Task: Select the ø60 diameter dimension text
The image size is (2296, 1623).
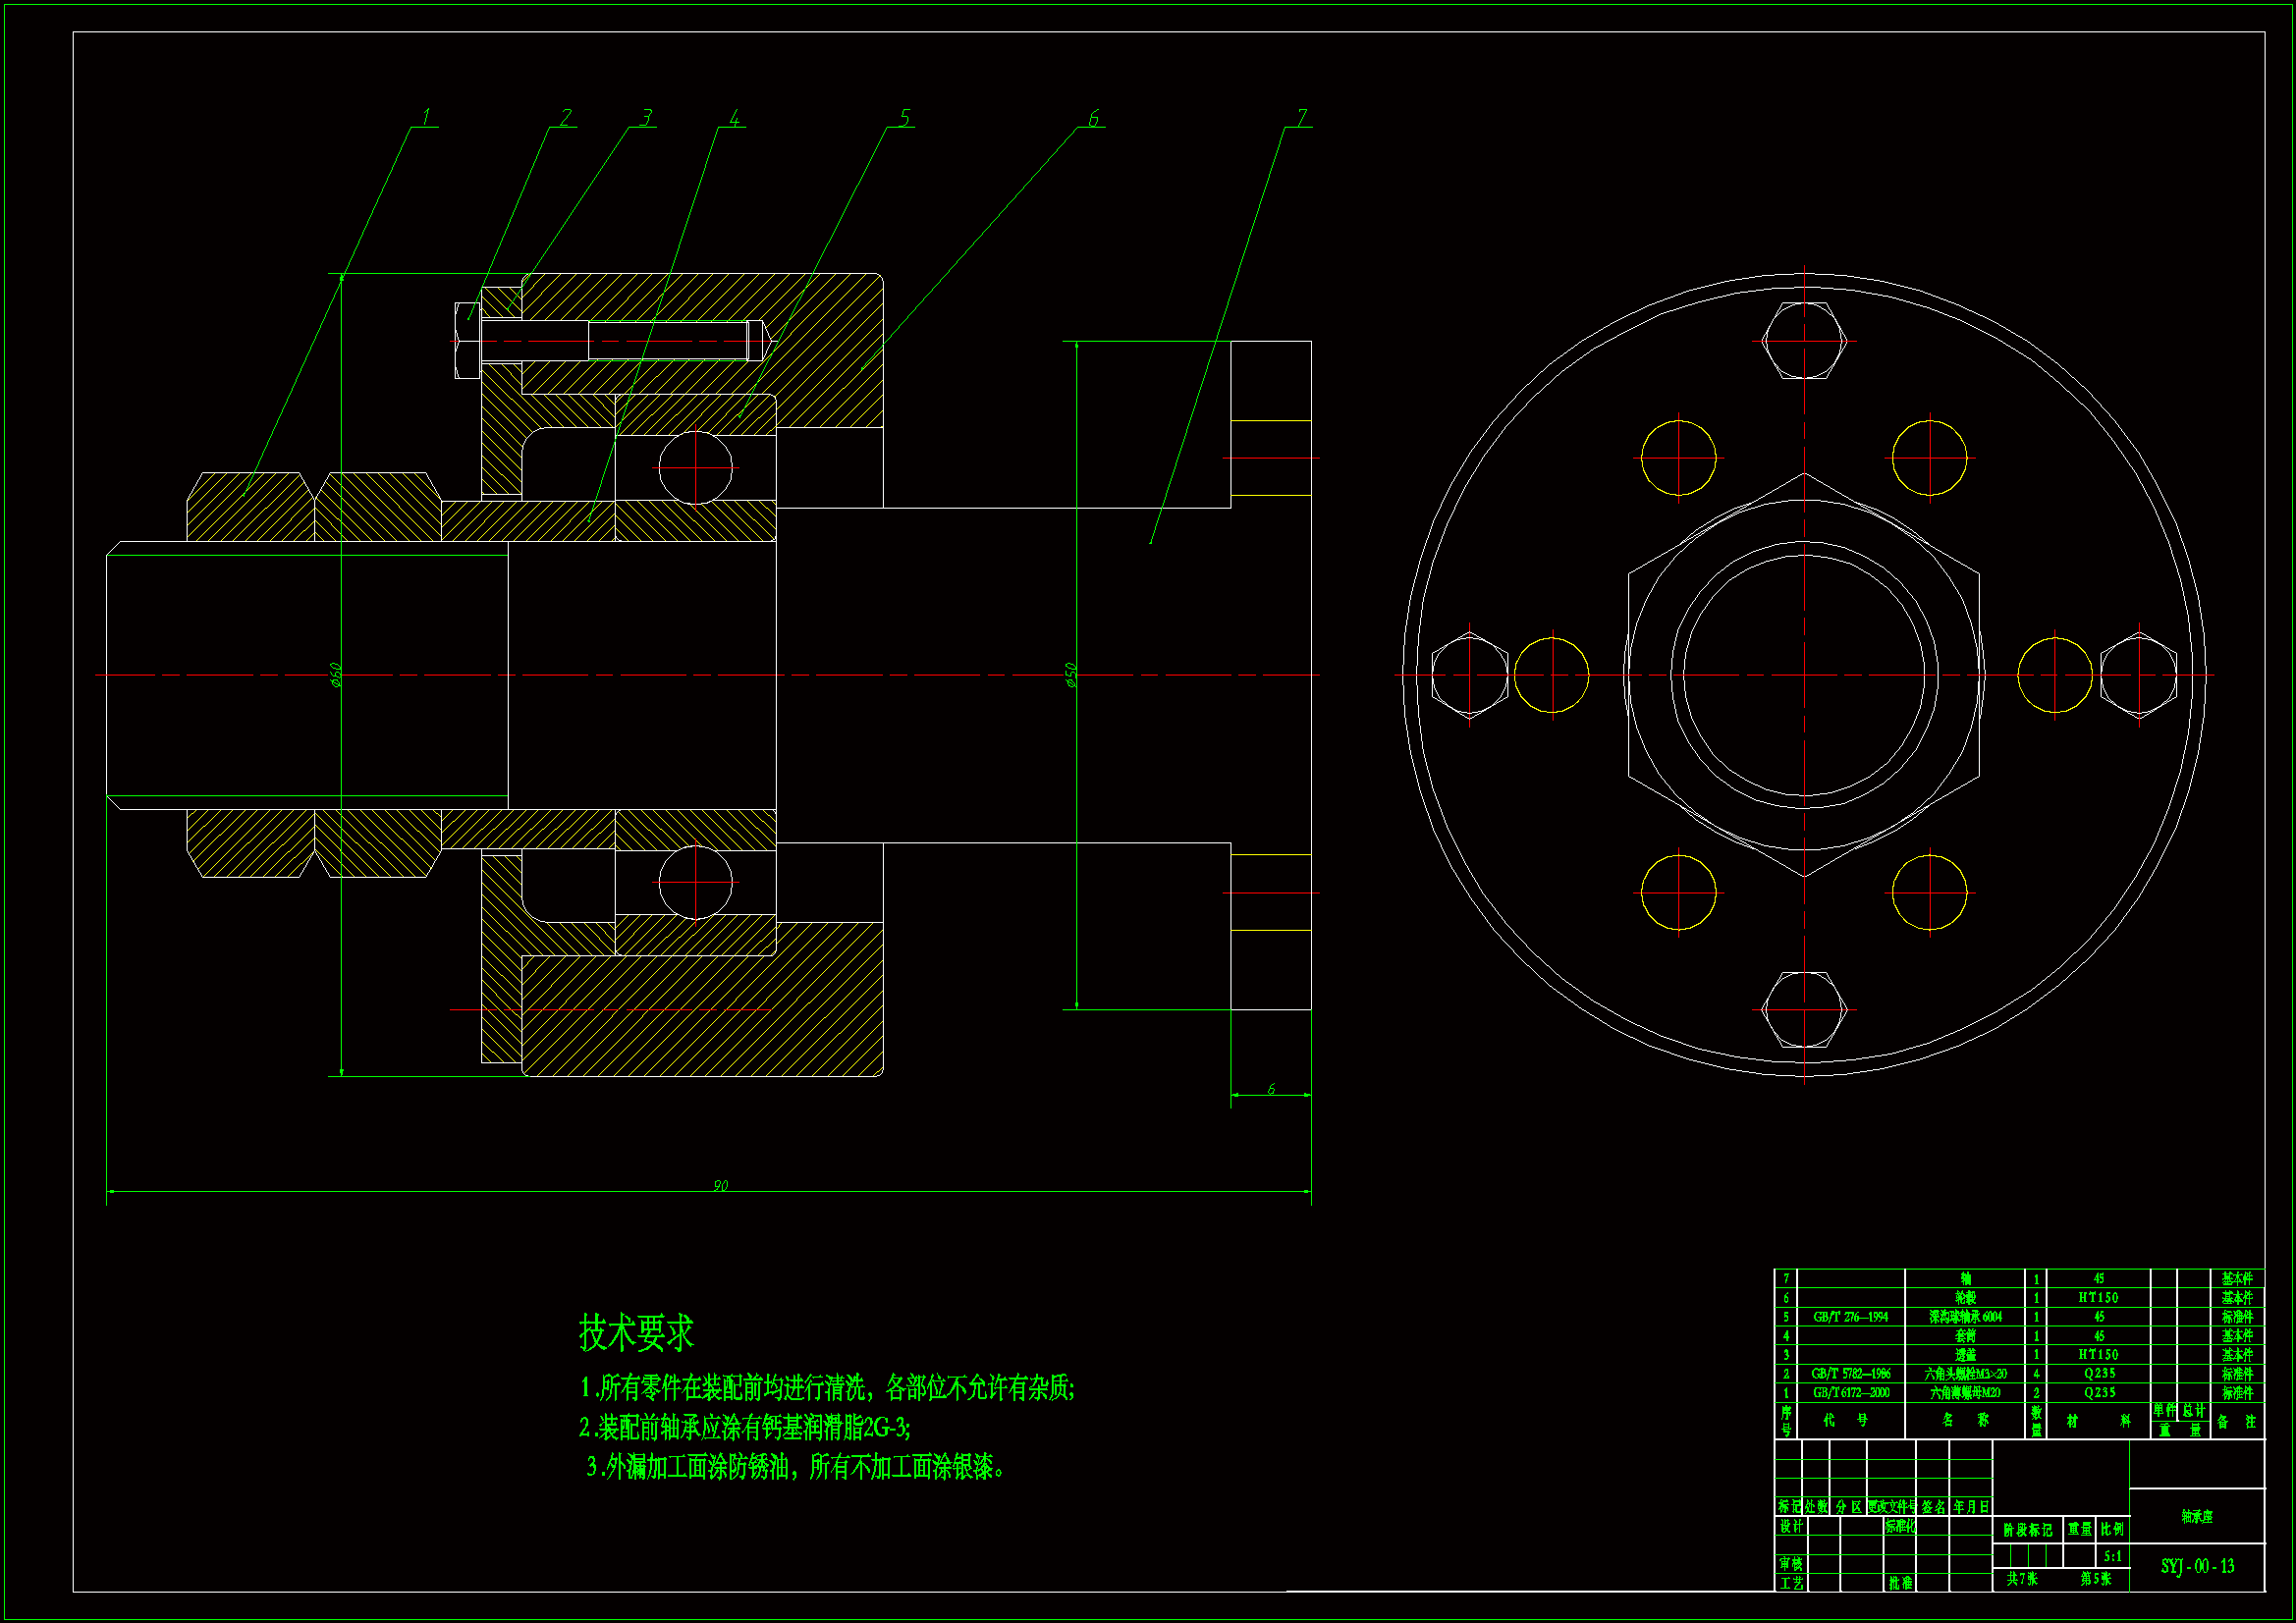Action: pyautogui.click(x=336, y=675)
